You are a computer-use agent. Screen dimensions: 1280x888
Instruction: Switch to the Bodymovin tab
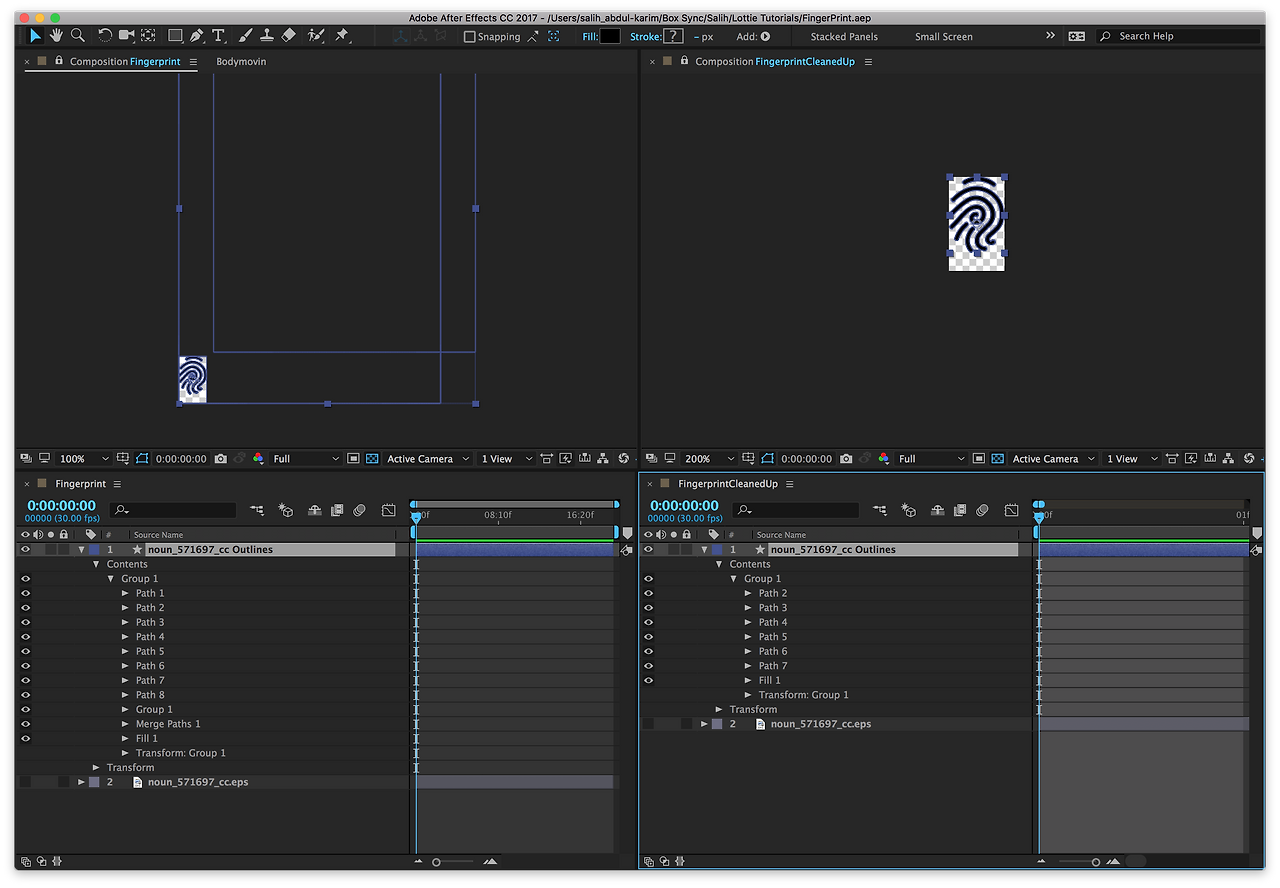[x=241, y=62]
